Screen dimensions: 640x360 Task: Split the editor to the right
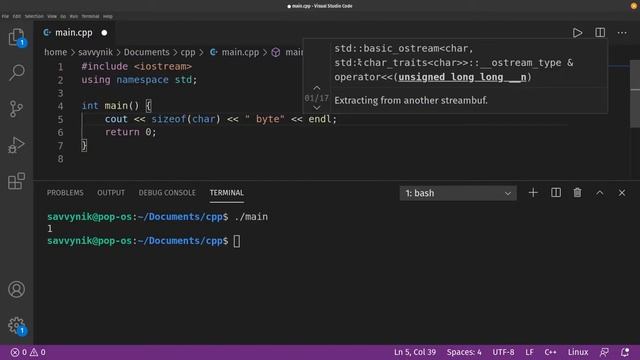pyautogui.click(x=600, y=33)
